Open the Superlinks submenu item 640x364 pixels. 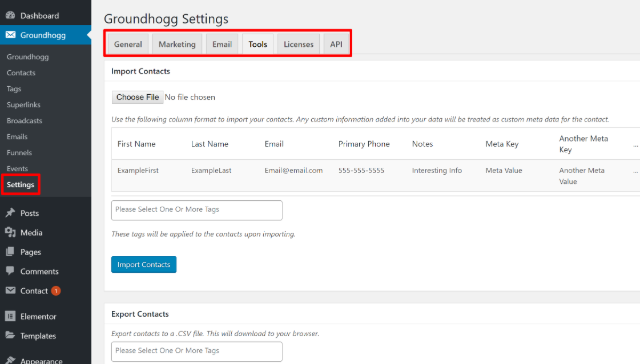23,104
